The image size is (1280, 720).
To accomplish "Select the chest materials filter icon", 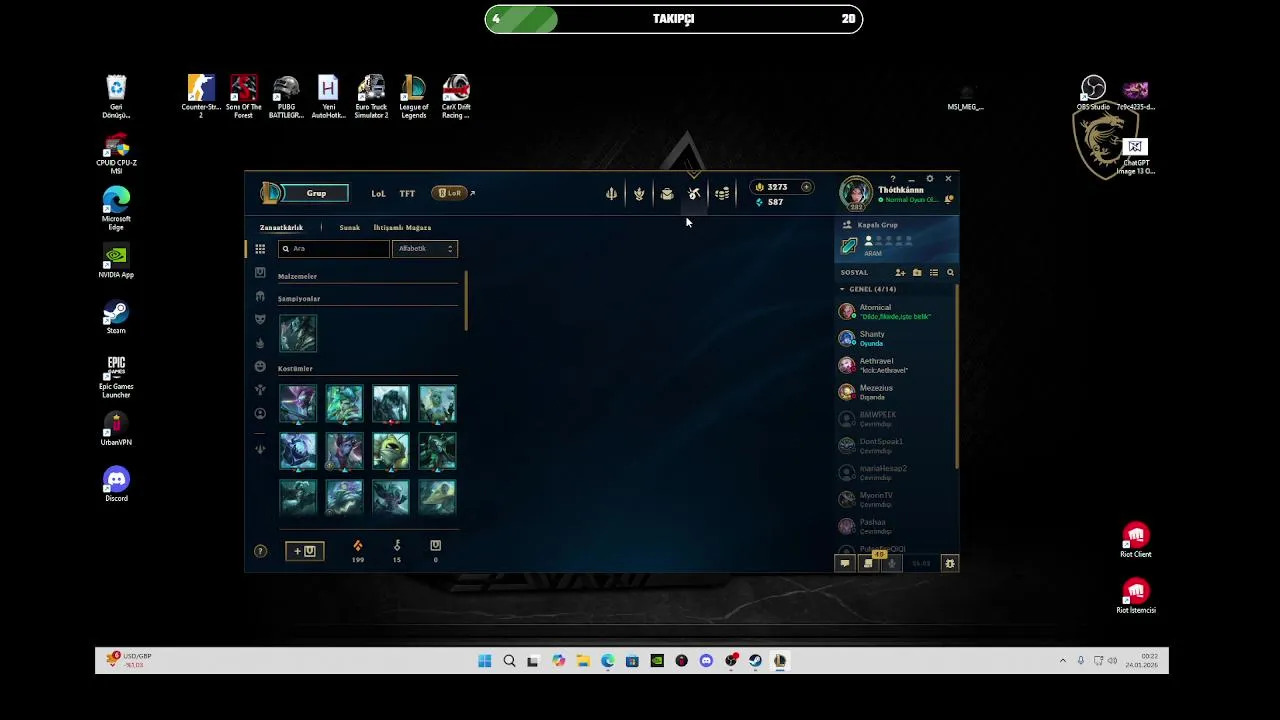I will [x=260, y=273].
